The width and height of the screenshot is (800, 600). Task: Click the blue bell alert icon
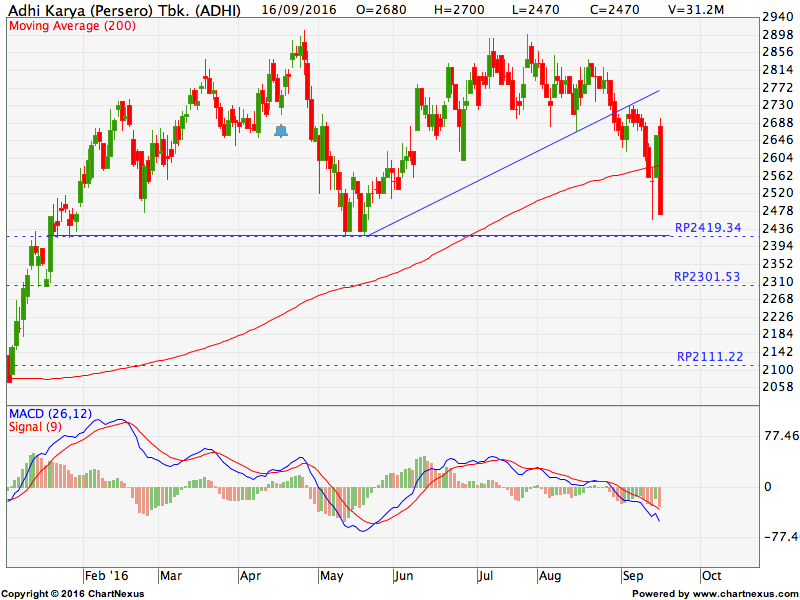click(x=280, y=131)
